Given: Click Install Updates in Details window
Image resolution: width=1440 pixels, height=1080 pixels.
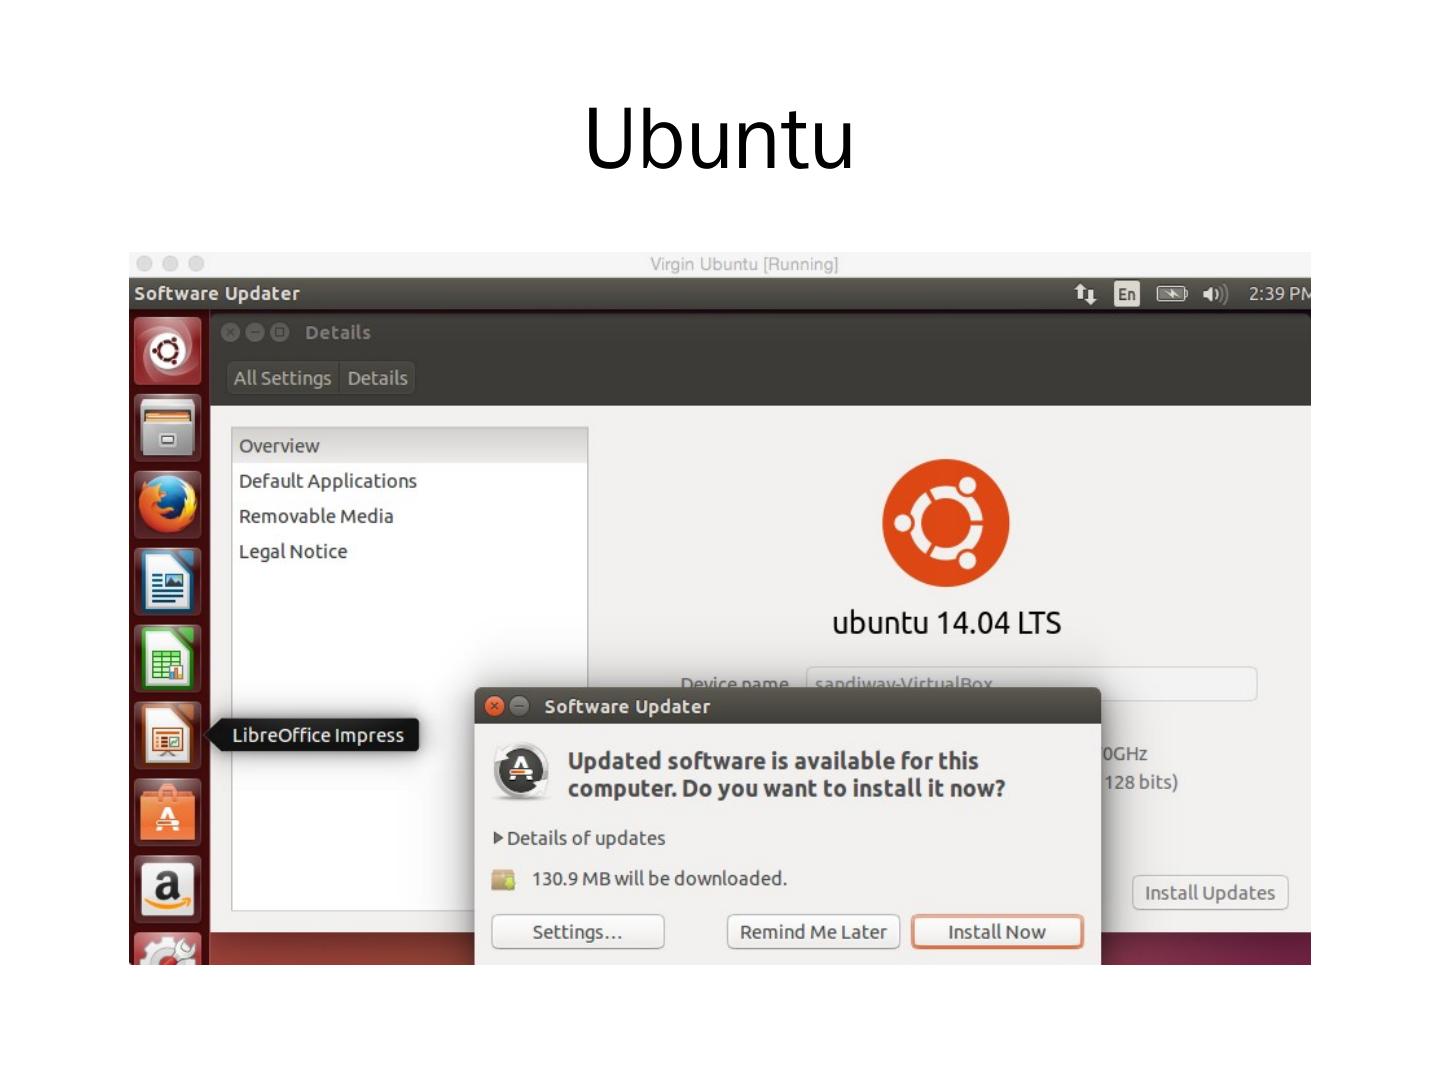Looking at the screenshot, I should pyautogui.click(x=1210, y=893).
